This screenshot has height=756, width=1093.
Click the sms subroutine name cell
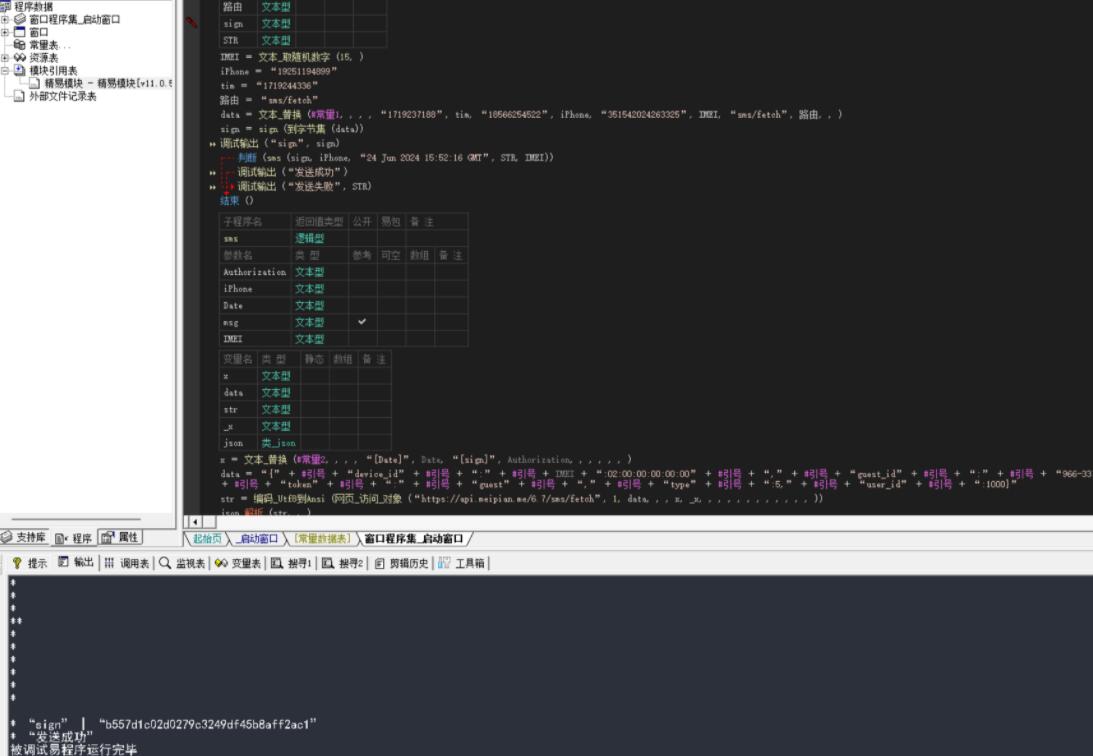coord(255,238)
